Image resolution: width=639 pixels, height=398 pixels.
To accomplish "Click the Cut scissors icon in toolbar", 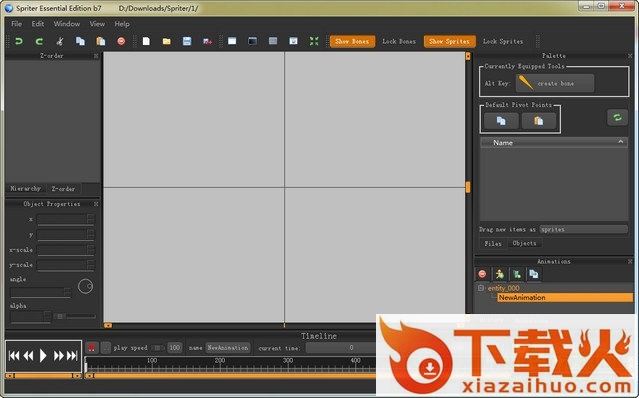I will (60, 41).
